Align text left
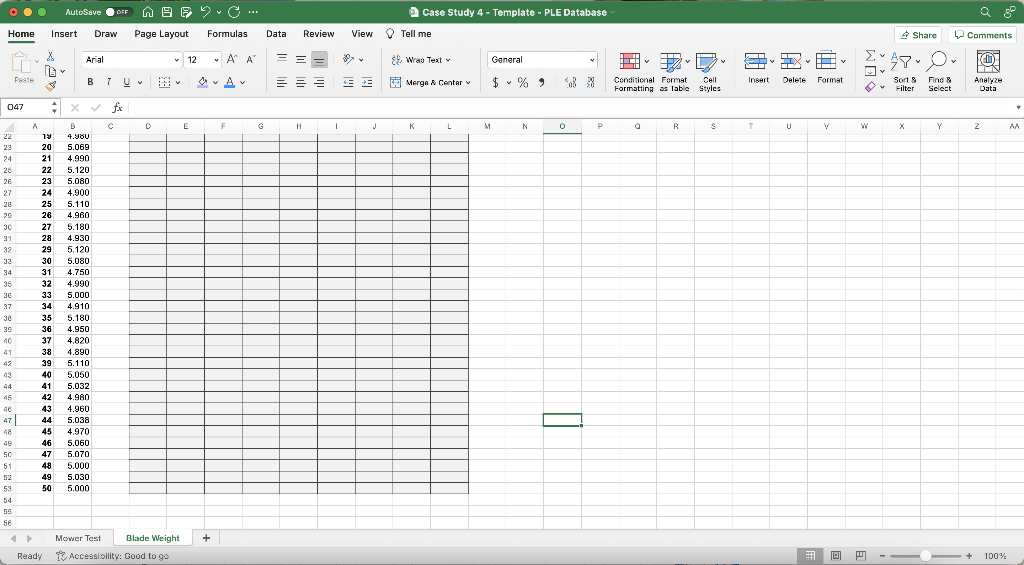This screenshot has width=1024, height=565. 281,82
